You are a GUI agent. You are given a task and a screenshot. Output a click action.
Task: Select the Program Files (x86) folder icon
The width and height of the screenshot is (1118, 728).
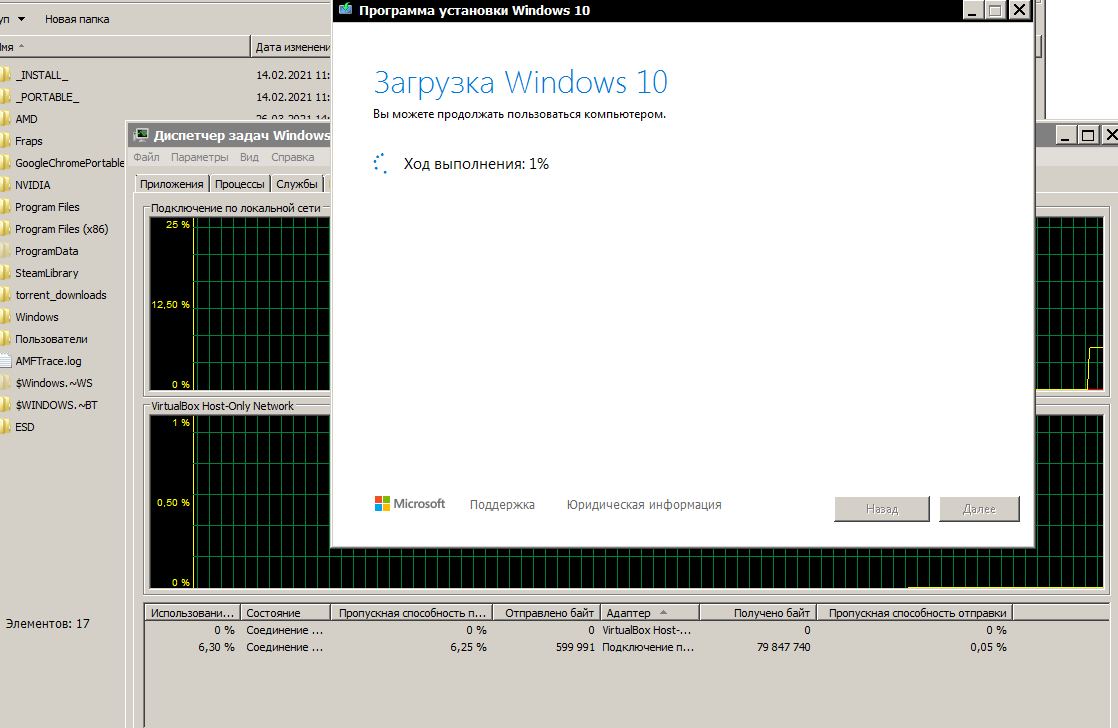point(5,230)
